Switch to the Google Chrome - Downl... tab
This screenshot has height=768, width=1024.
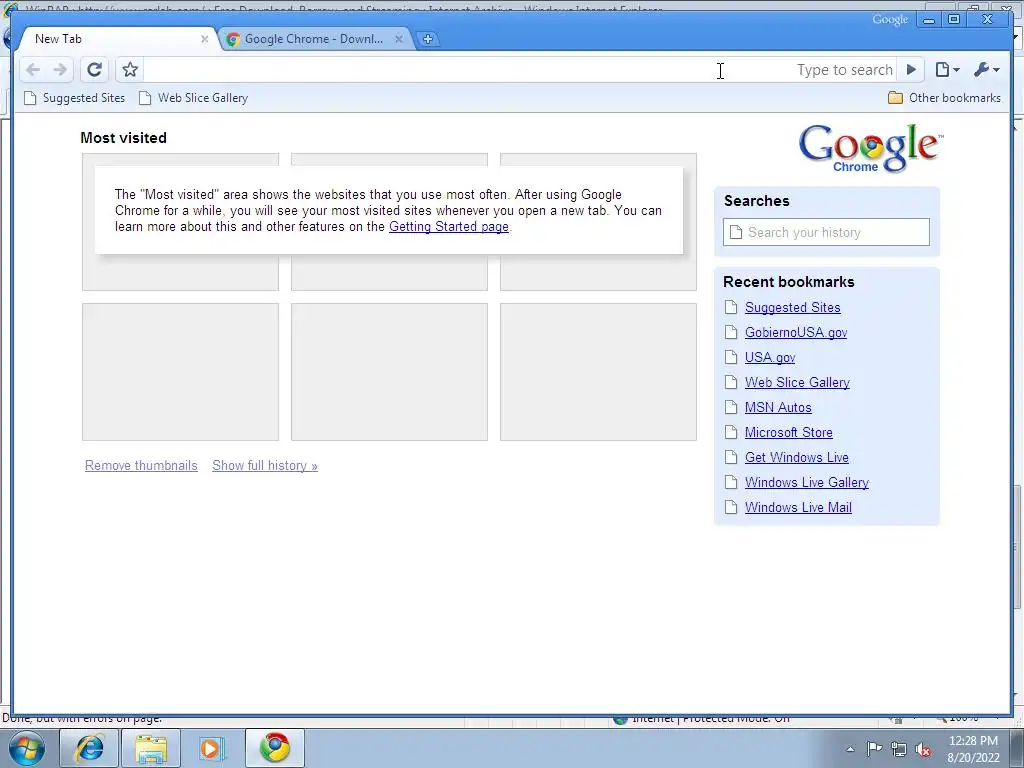pyautogui.click(x=313, y=39)
